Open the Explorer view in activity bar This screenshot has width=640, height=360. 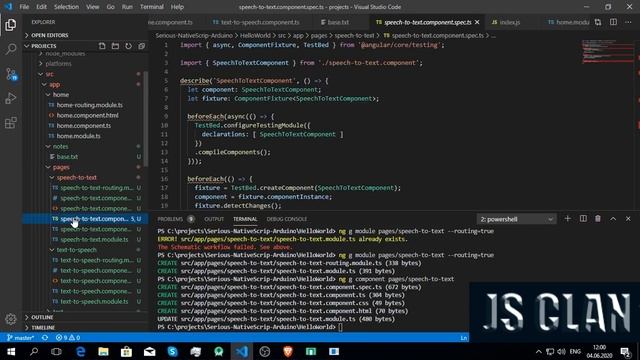[x=11, y=25]
